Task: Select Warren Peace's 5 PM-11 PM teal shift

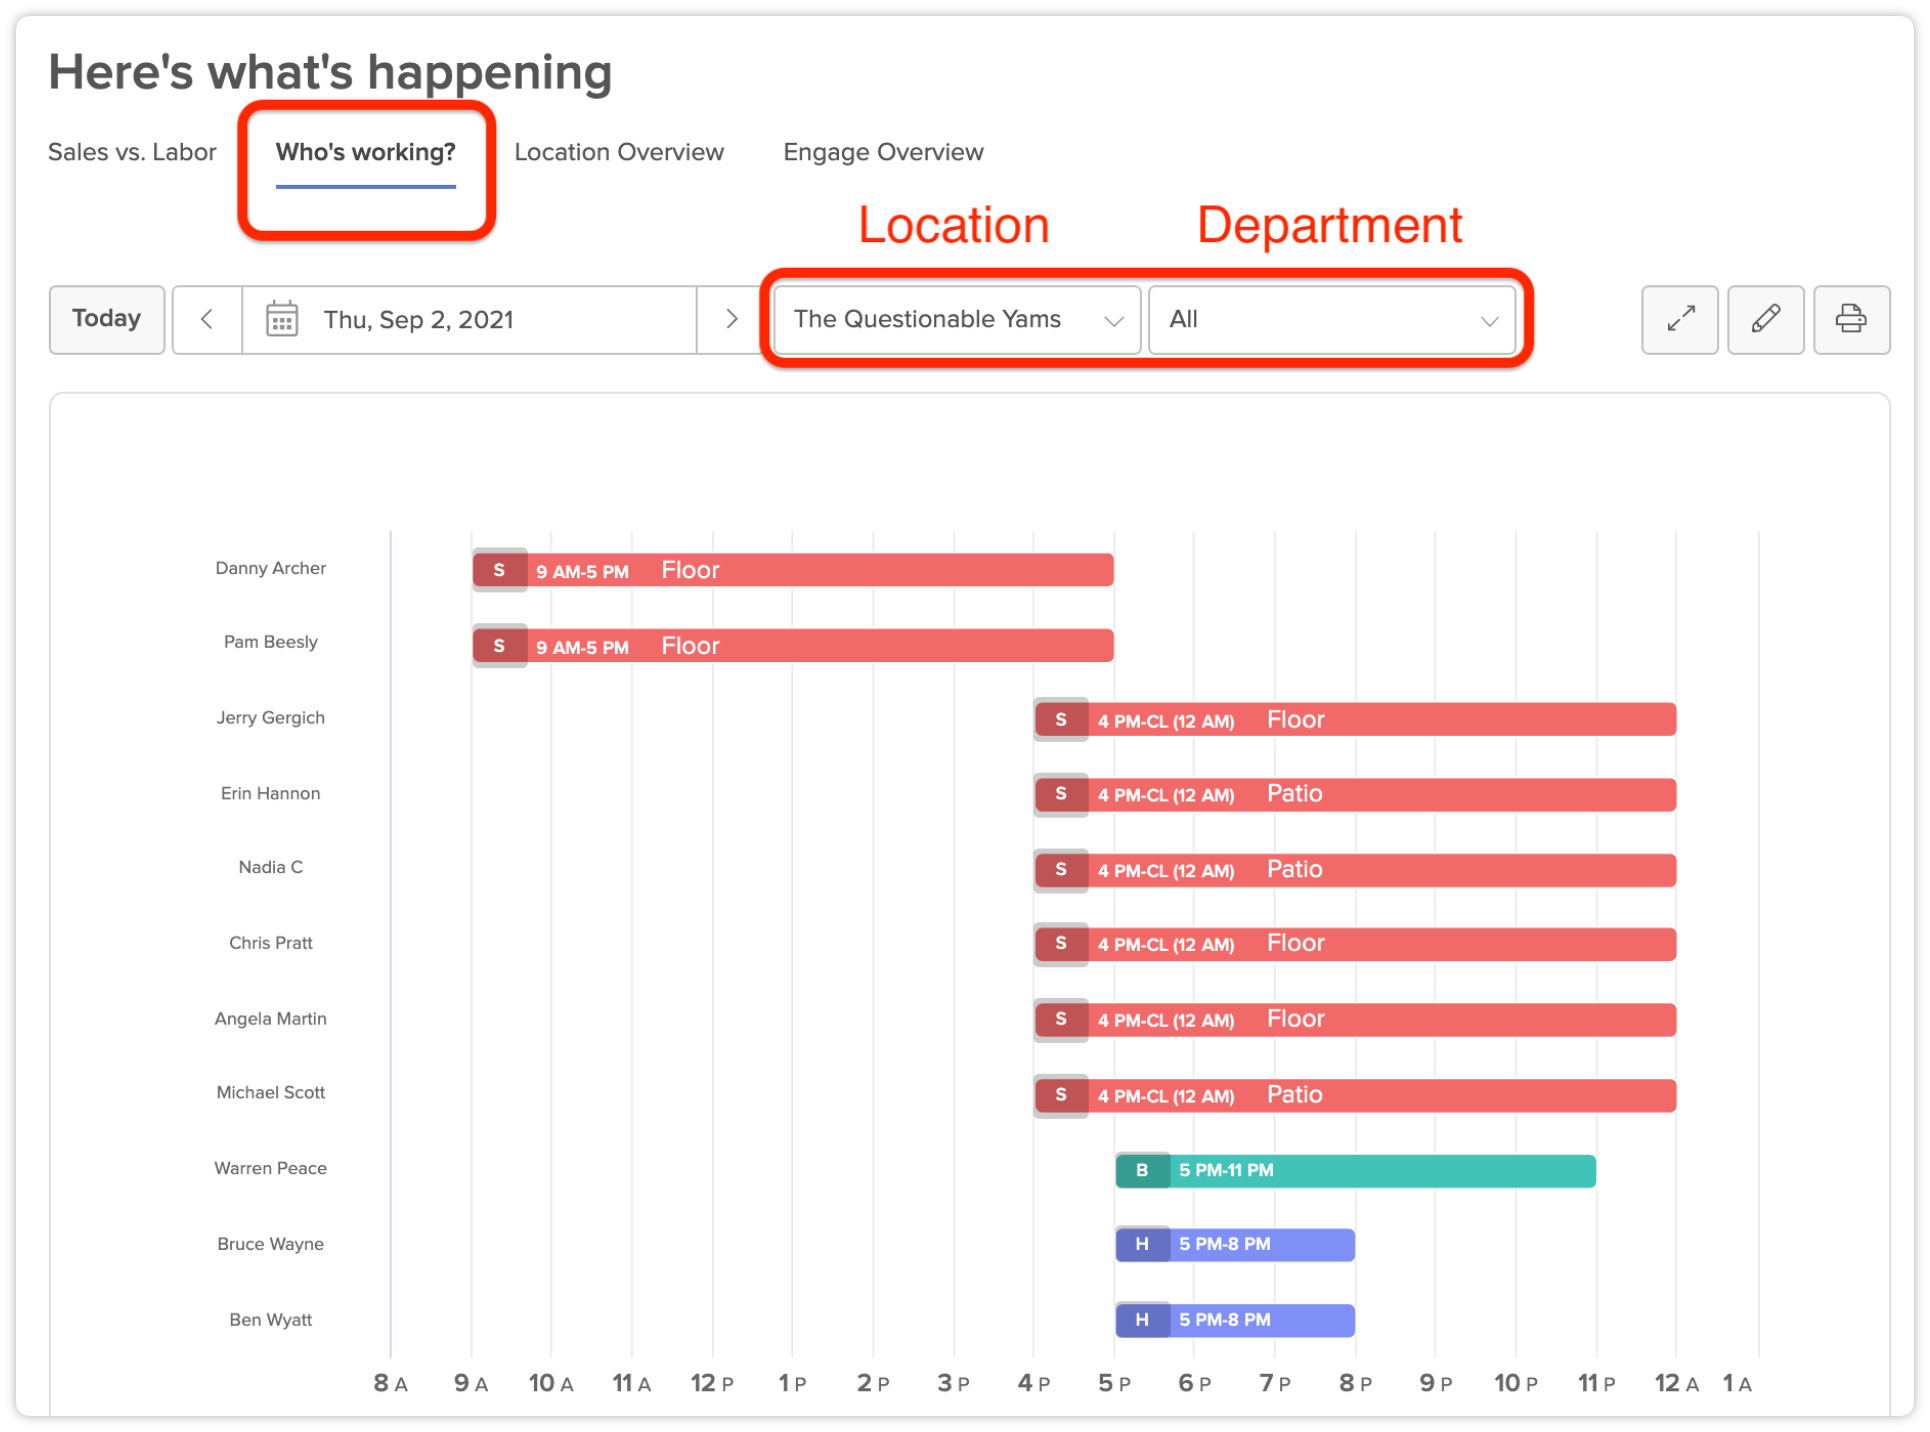Action: click(1355, 1171)
